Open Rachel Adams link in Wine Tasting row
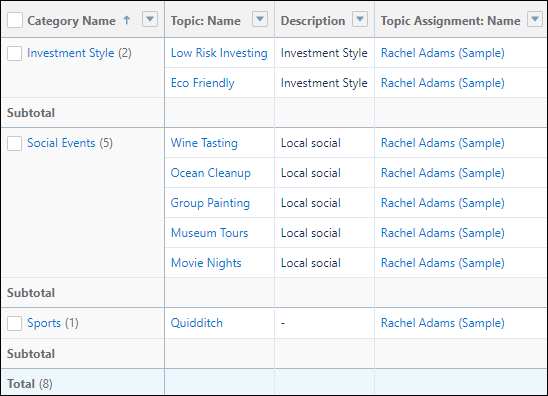 point(443,143)
